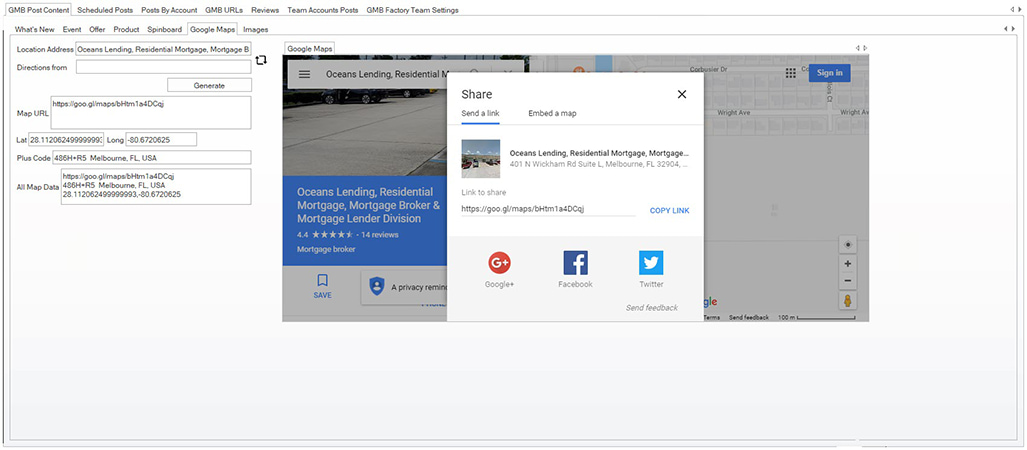Image resolution: width=1027 pixels, height=450 pixels.
Task: Save the place using bookmark icon
Action: click(x=322, y=281)
